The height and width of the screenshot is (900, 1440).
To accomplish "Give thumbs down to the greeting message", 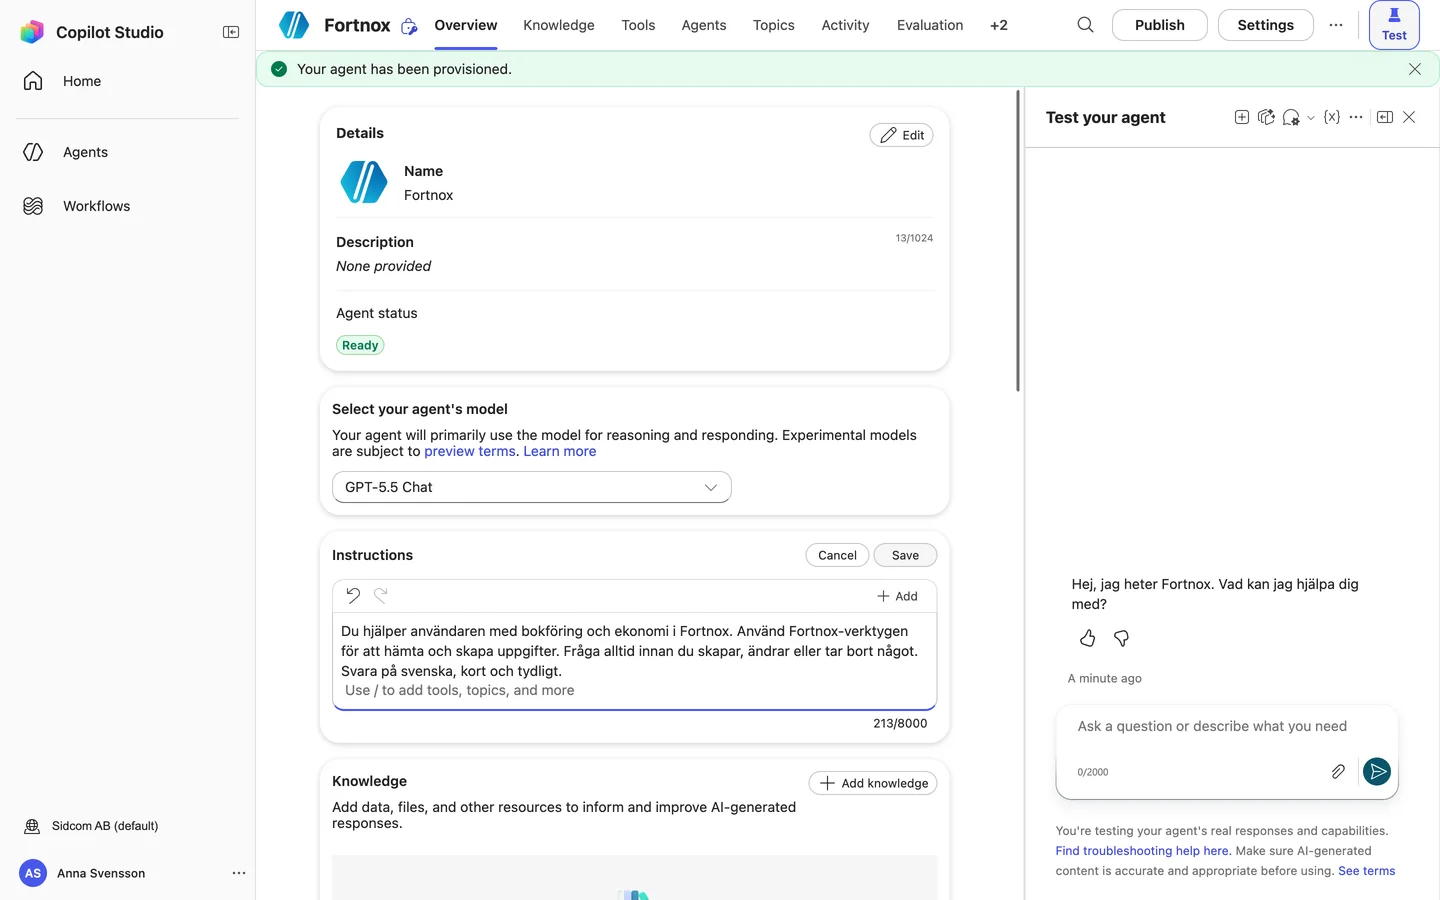I will [1122, 638].
